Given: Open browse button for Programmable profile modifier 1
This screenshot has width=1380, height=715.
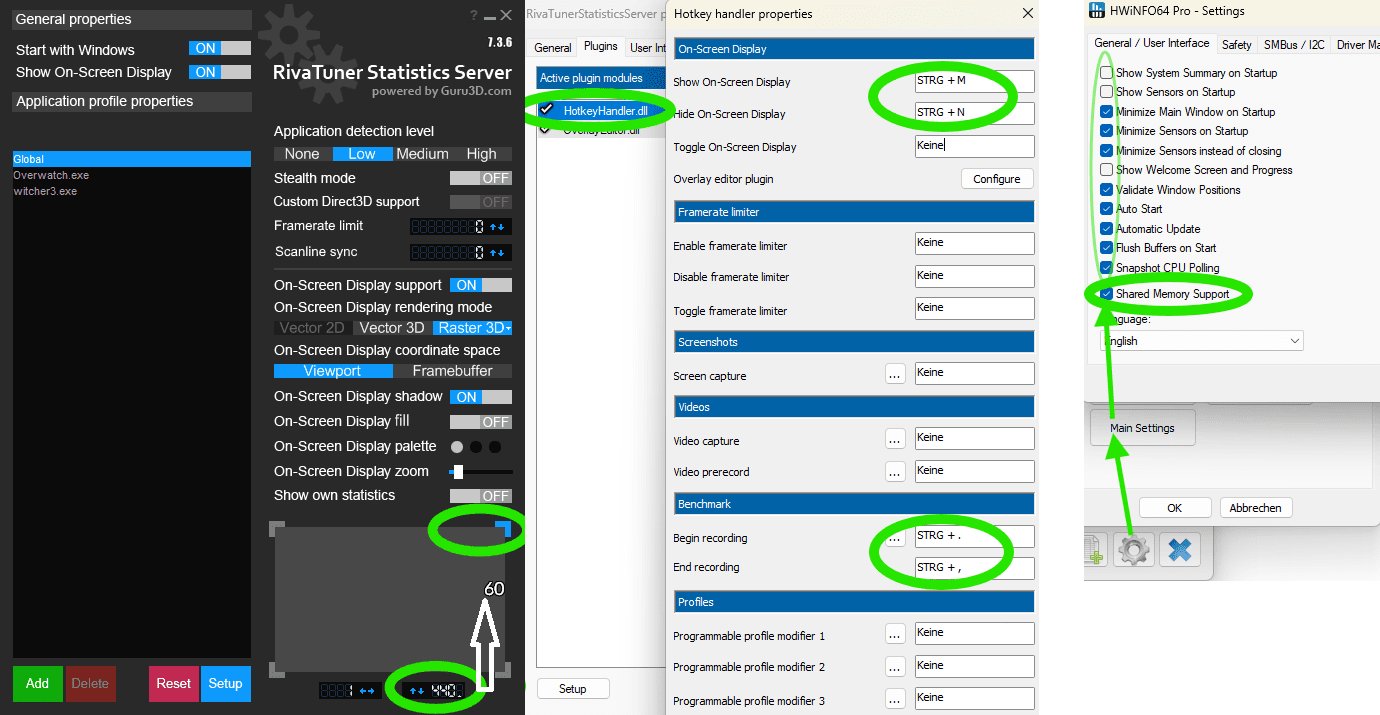Looking at the screenshot, I should [x=896, y=634].
